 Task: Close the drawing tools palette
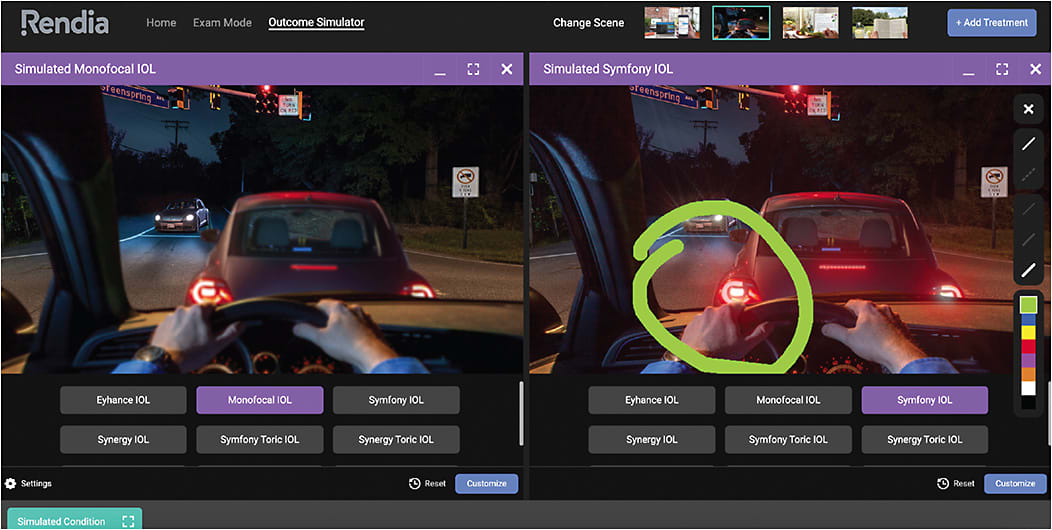point(1029,109)
